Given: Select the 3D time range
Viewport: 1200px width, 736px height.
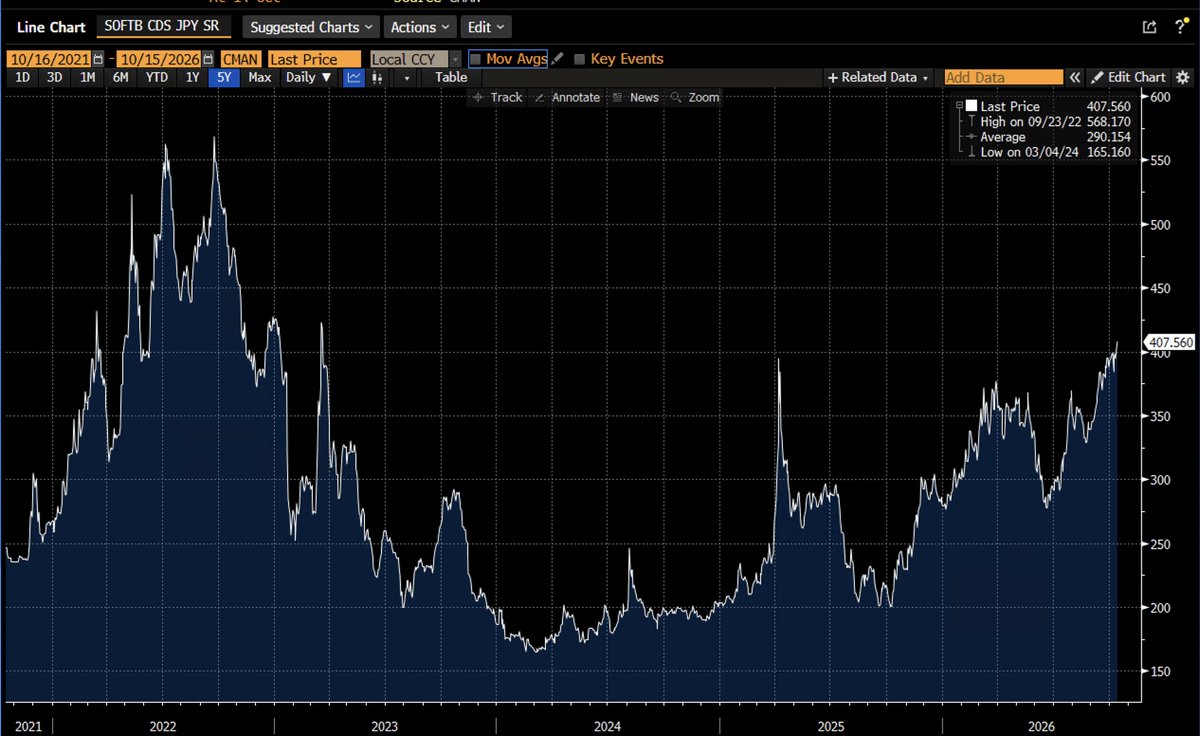Looking at the screenshot, I should pyautogui.click(x=54, y=77).
